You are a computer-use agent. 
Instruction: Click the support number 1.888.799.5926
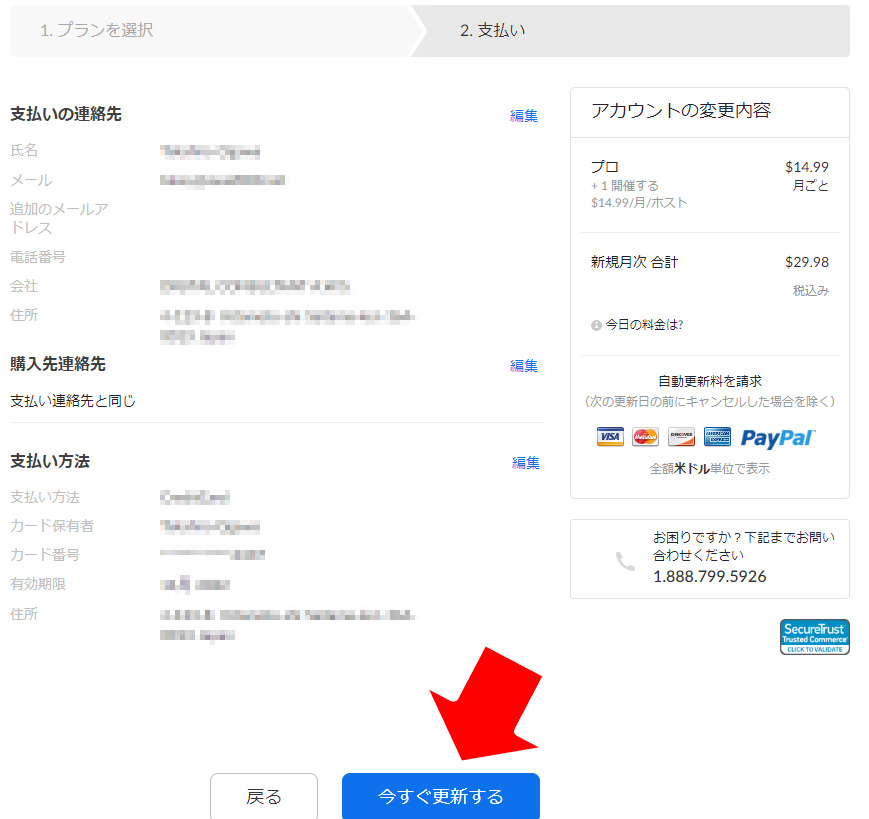[x=709, y=577]
